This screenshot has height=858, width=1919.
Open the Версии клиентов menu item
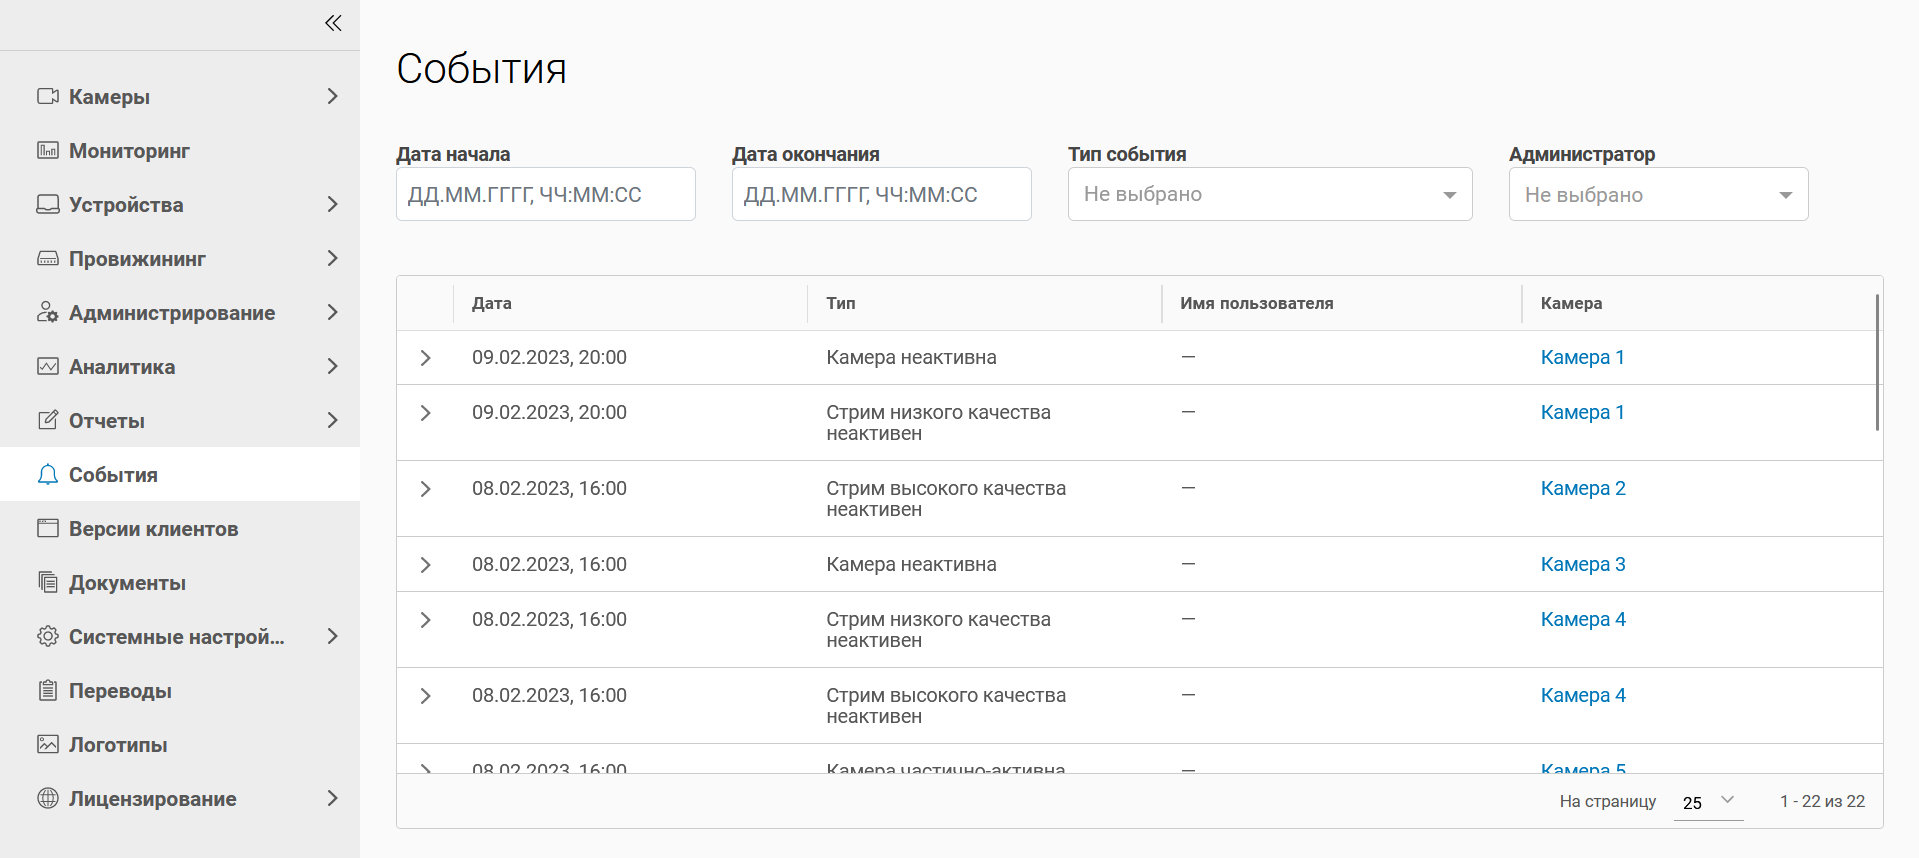(x=153, y=528)
